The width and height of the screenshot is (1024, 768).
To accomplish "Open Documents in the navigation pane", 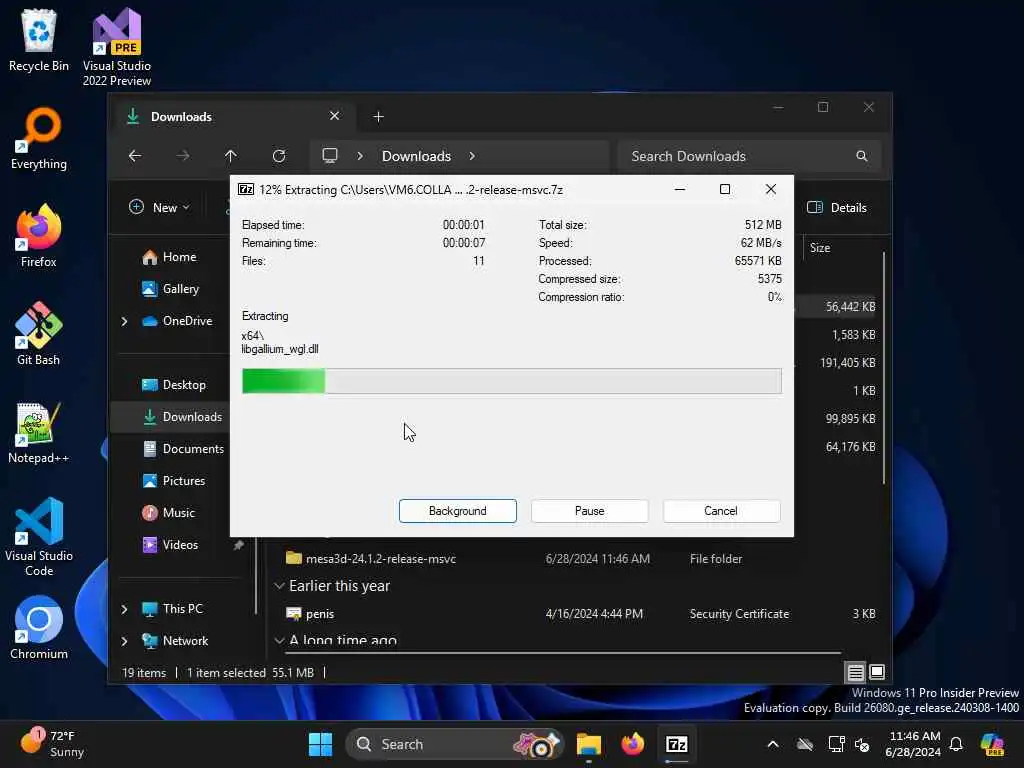I will tap(184, 449).
